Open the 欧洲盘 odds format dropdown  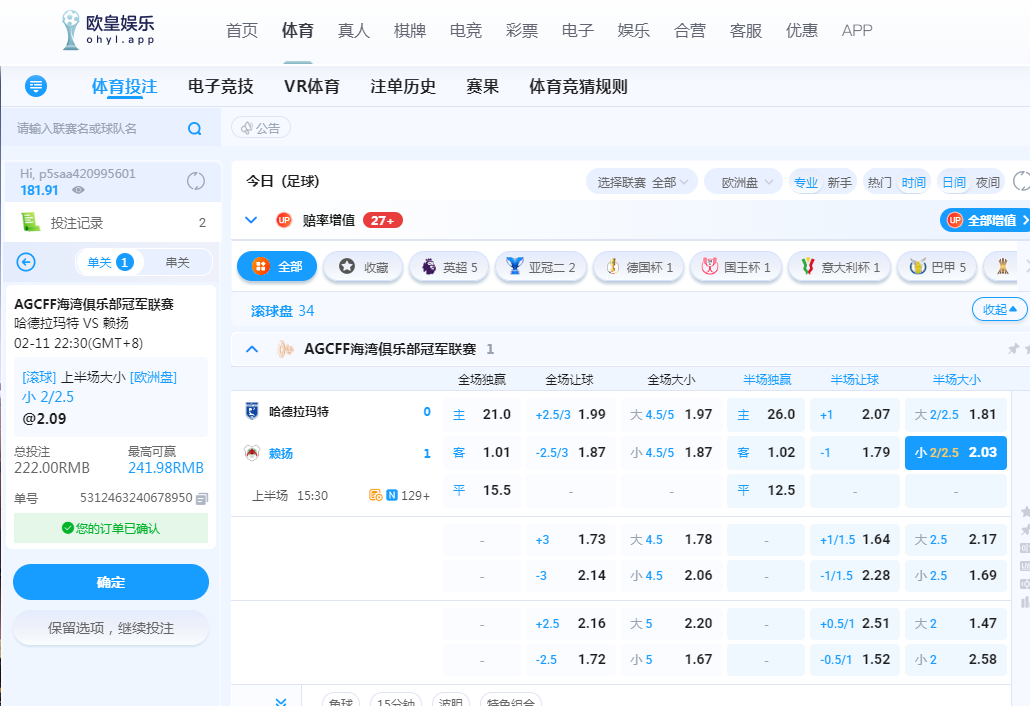[x=745, y=182]
